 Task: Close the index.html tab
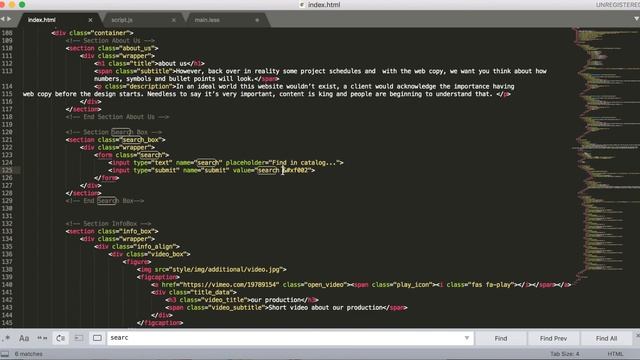(90, 20)
